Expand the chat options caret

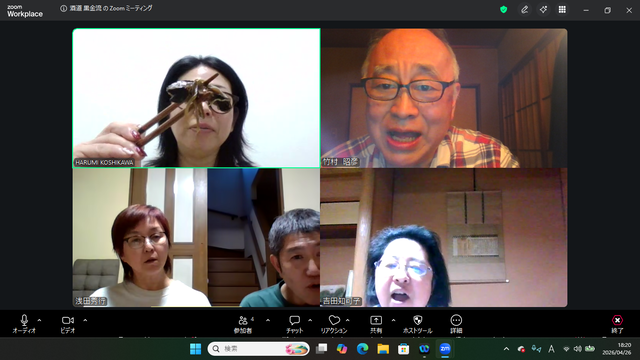coord(310,320)
